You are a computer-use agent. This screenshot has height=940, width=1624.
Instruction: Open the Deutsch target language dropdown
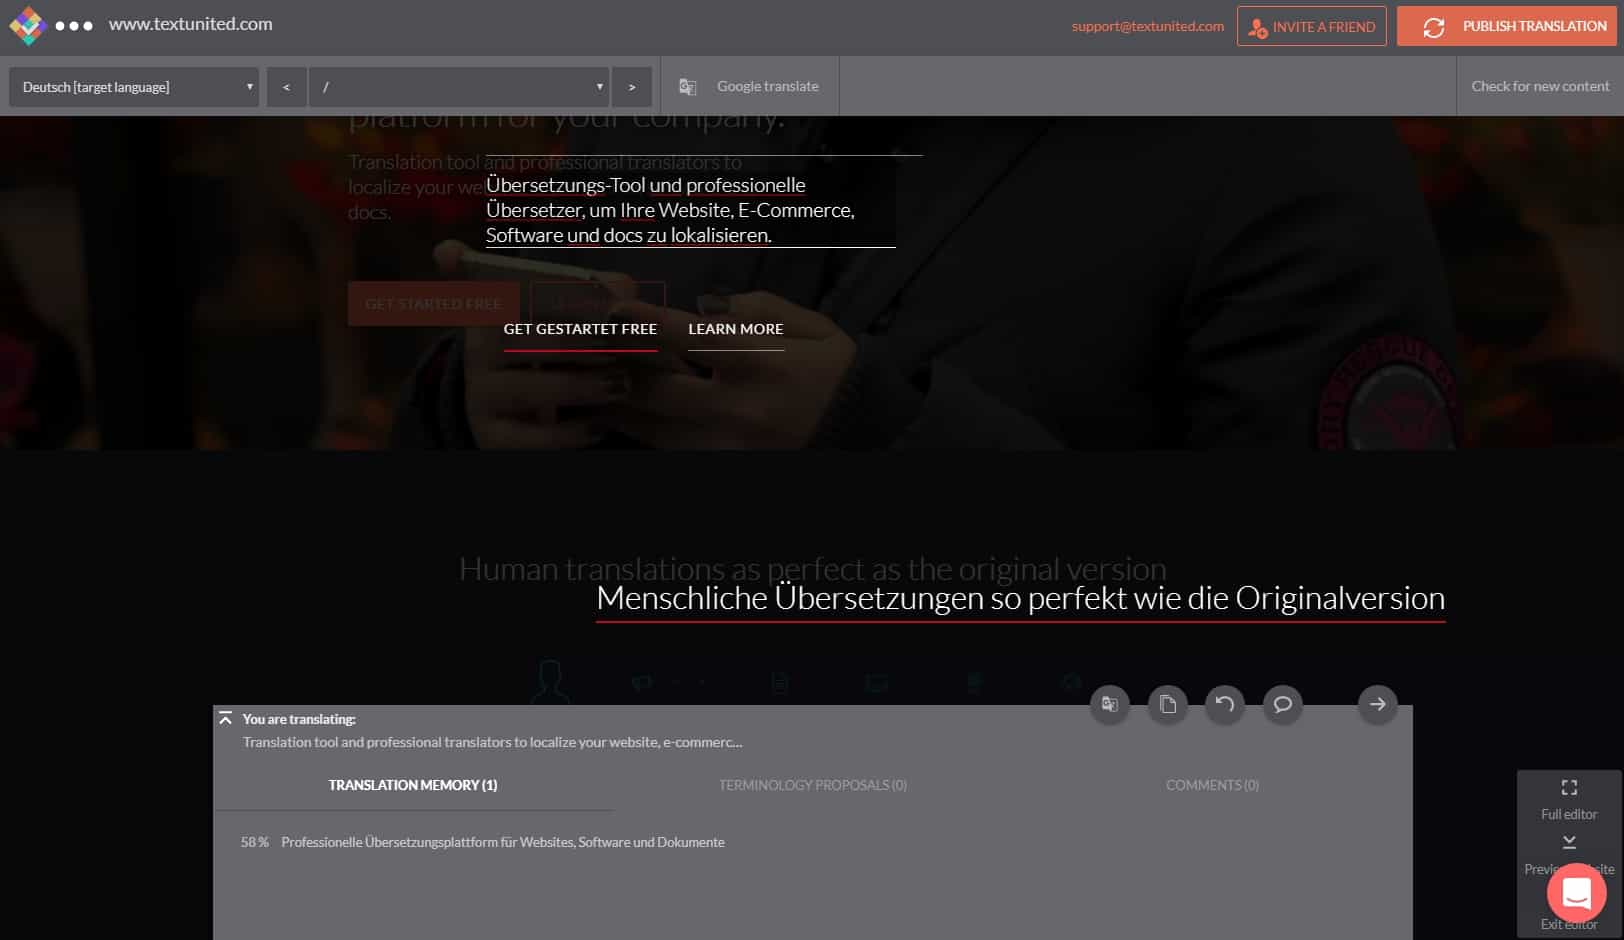click(134, 87)
